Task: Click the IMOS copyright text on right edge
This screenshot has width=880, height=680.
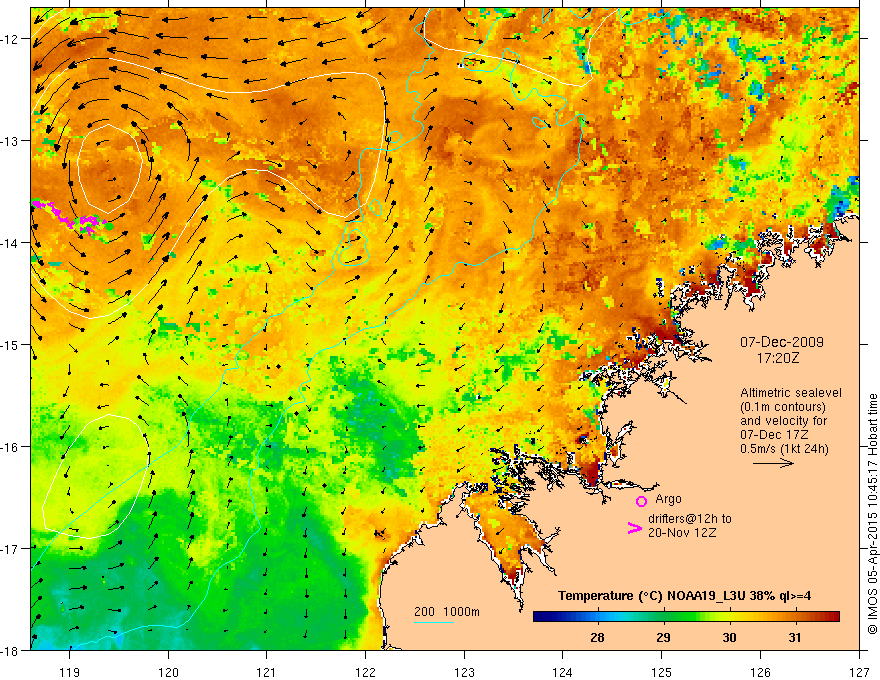Action: (873, 514)
